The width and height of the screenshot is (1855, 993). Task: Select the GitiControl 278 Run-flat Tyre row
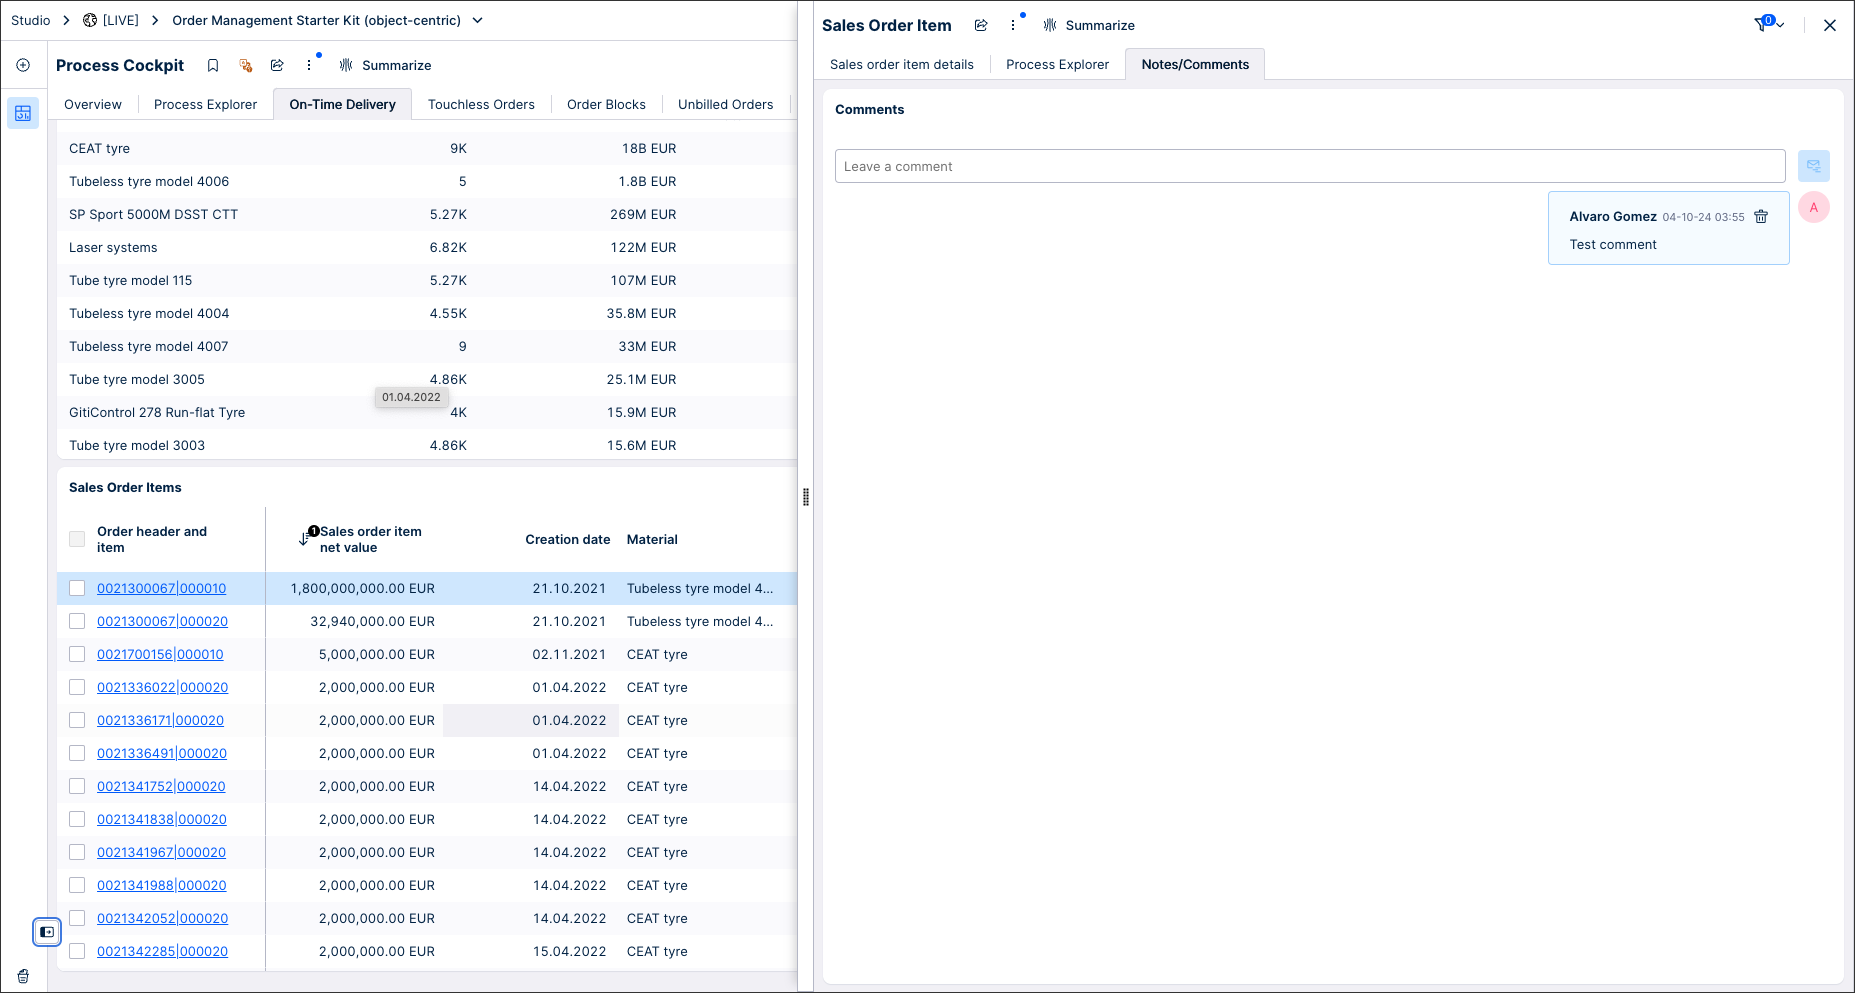(427, 412)
